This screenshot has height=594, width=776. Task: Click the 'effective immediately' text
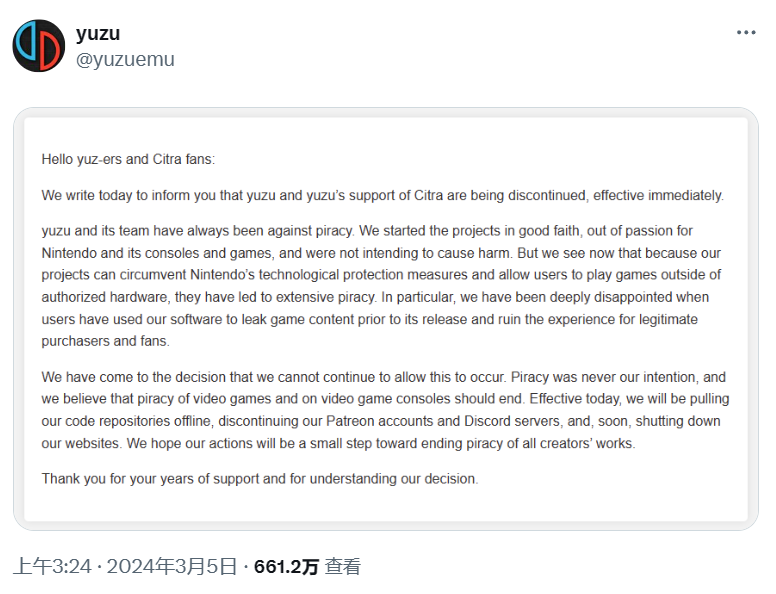pos(658,196)
